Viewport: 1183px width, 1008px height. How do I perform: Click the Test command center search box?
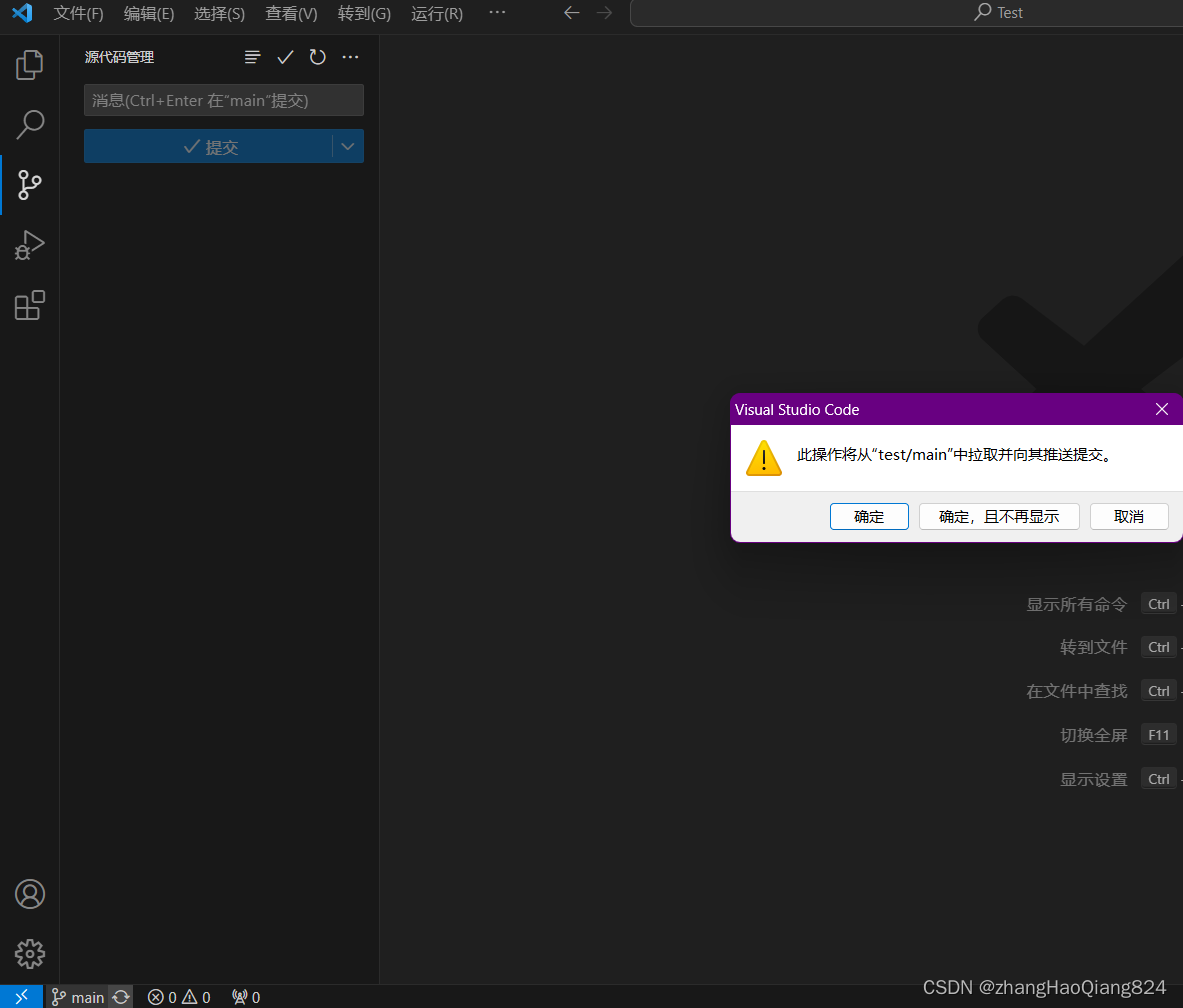point(907,13)
